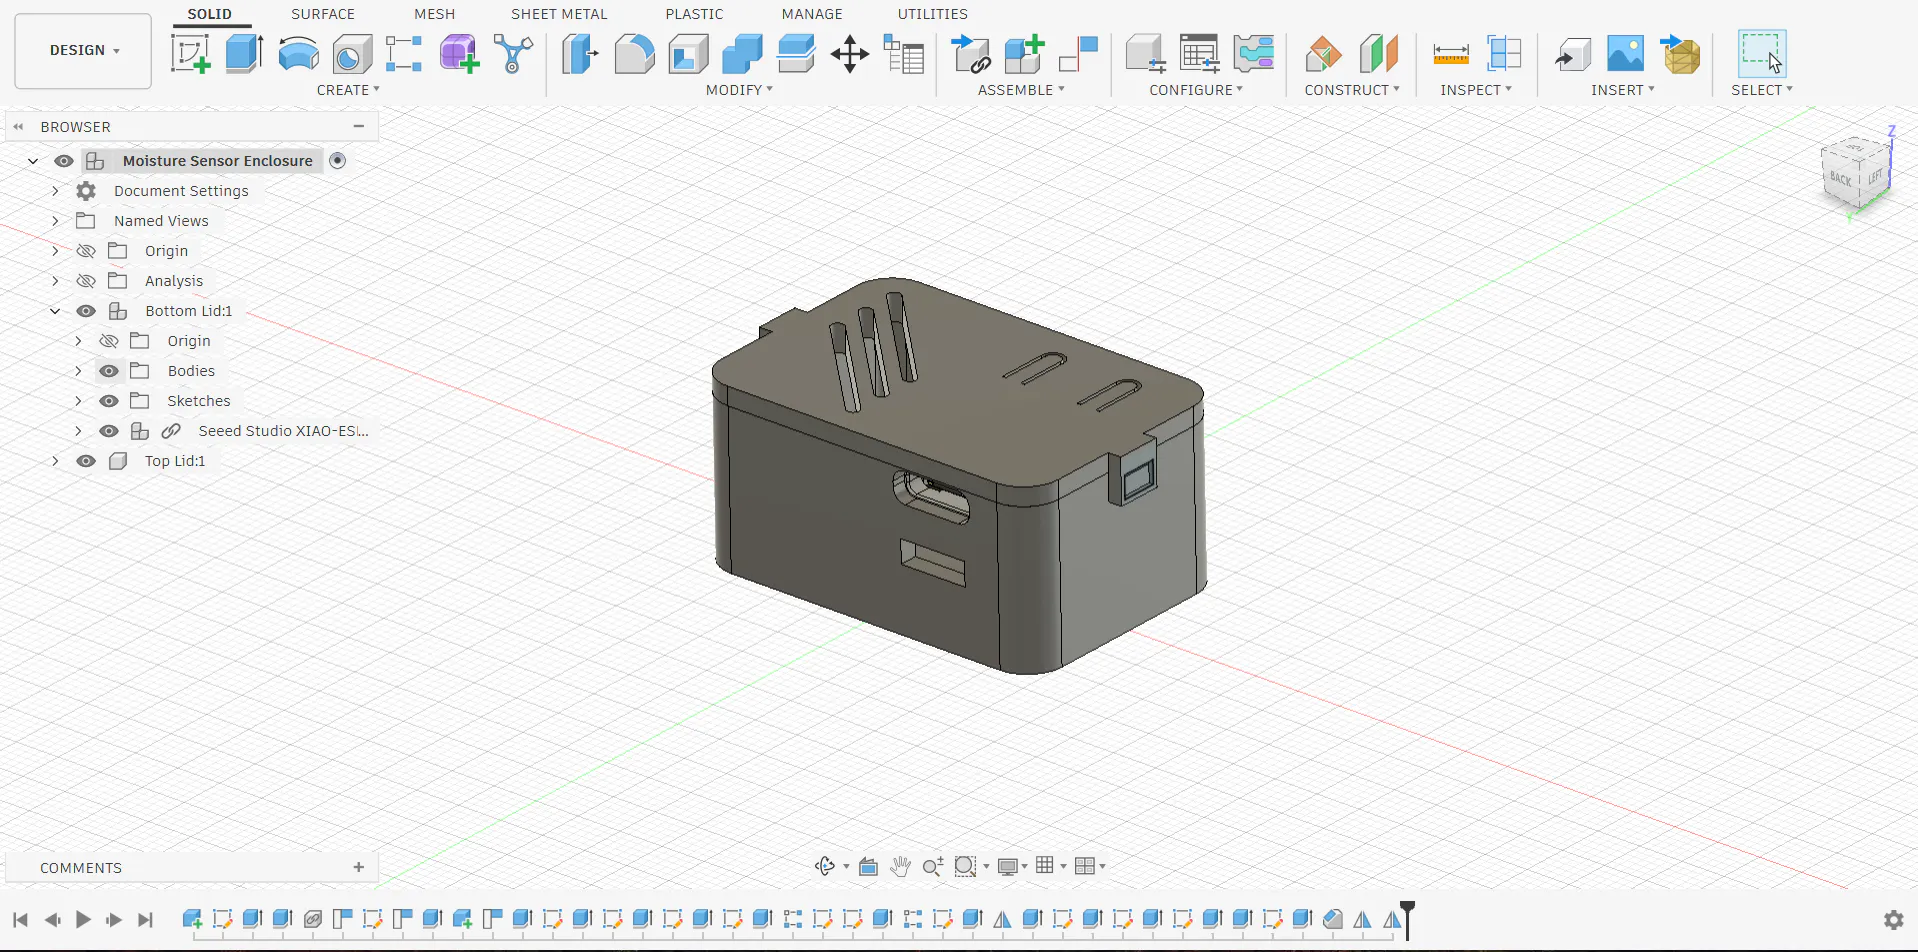Collapse the Bottom Lid:1 component
Image resolution: width=1918 pixels, height=952 pixels.
56,311
